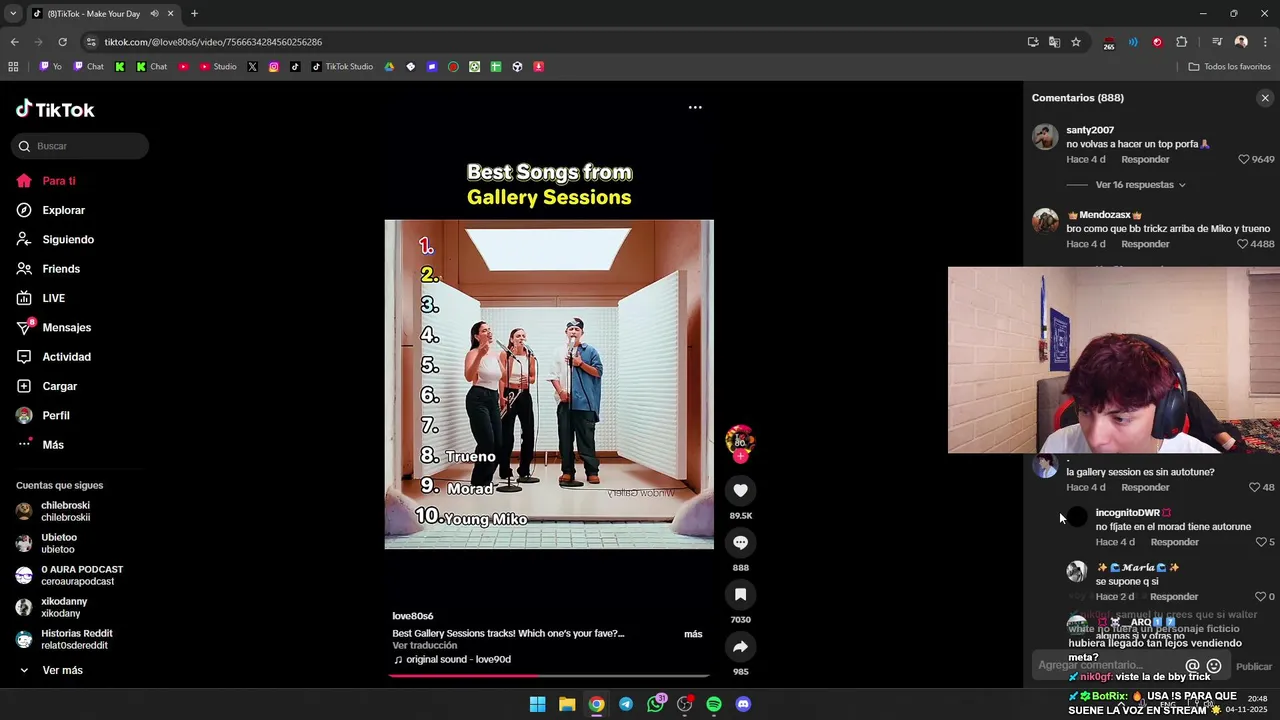This screenshot has width=1280, height=720.
Task: Reply to Mendozasx's comment via Responder
Action: [x=1145, y=244]
